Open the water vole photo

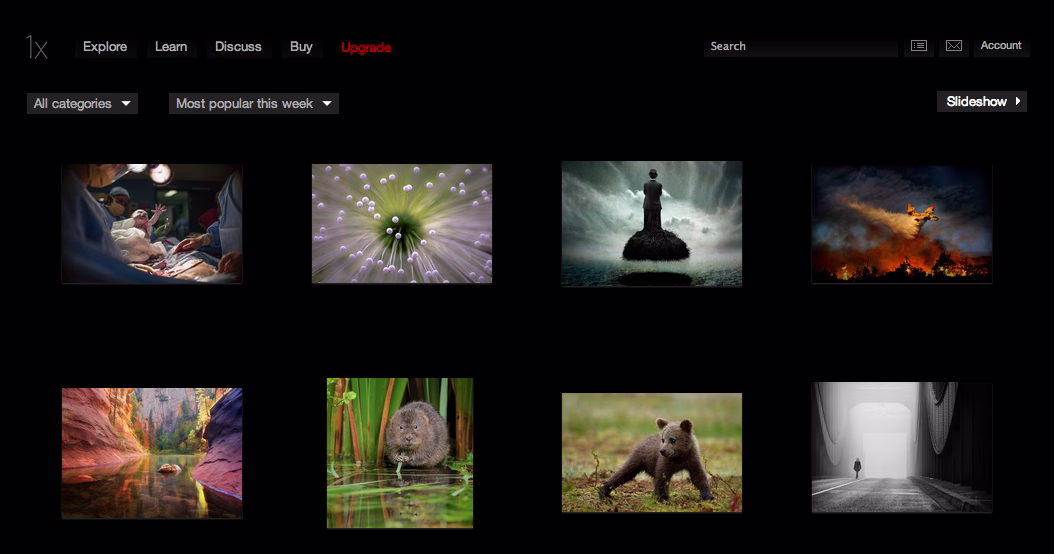pyautogui.click(x=400, y=452)
